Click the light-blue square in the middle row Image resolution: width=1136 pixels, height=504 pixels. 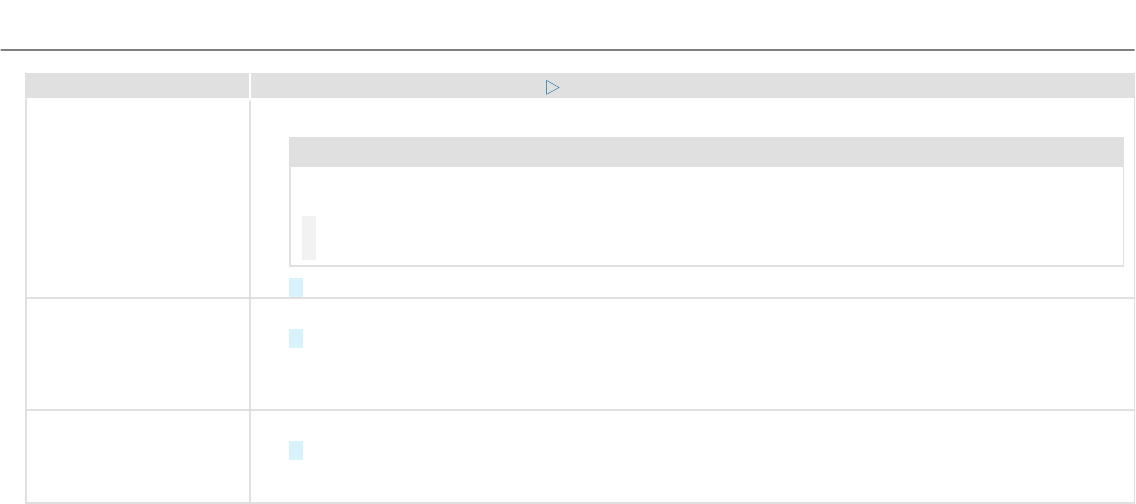296,338
